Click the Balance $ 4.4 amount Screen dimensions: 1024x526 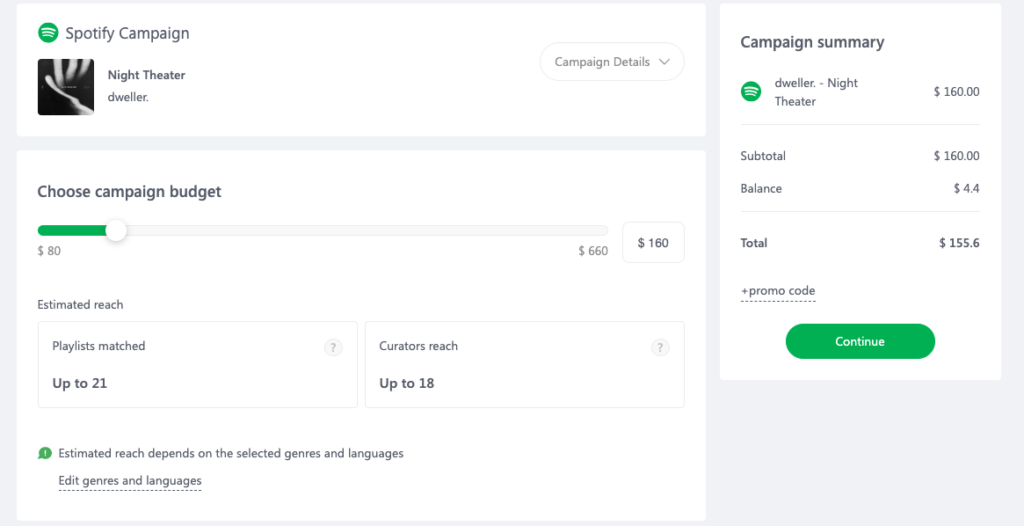point(967,189)
